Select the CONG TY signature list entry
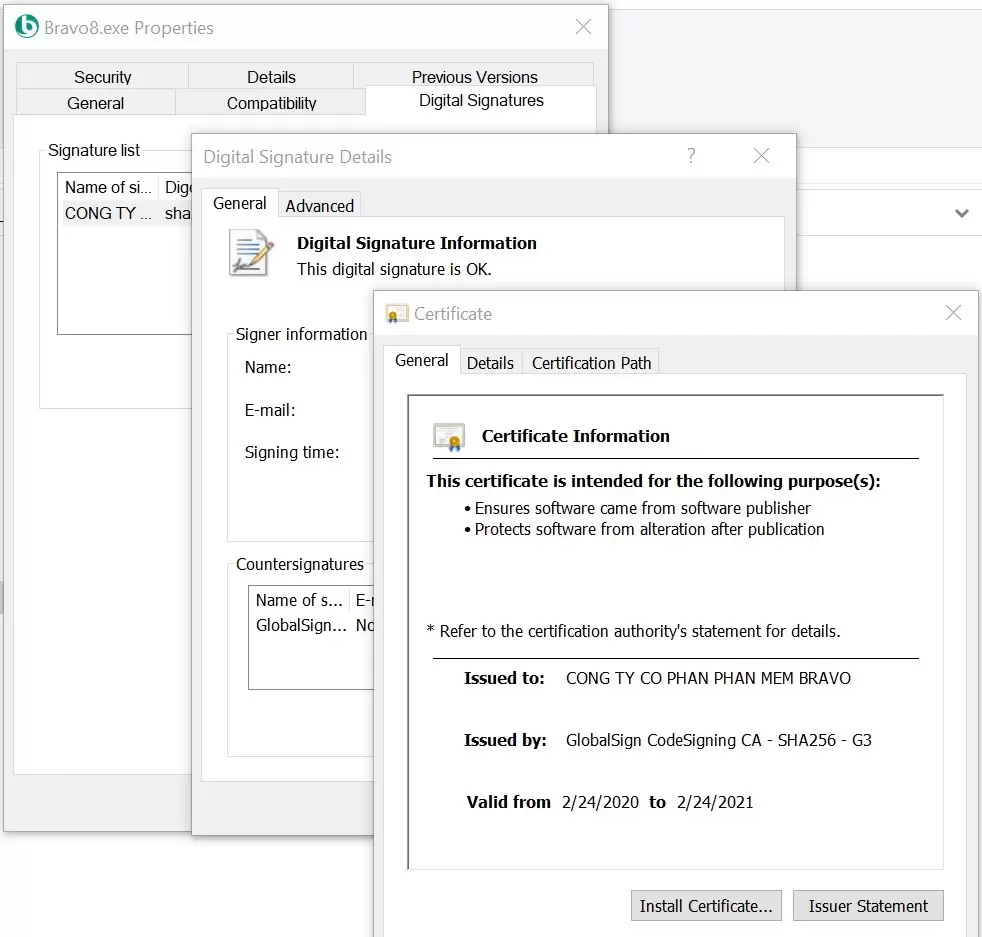 point(108,213)
